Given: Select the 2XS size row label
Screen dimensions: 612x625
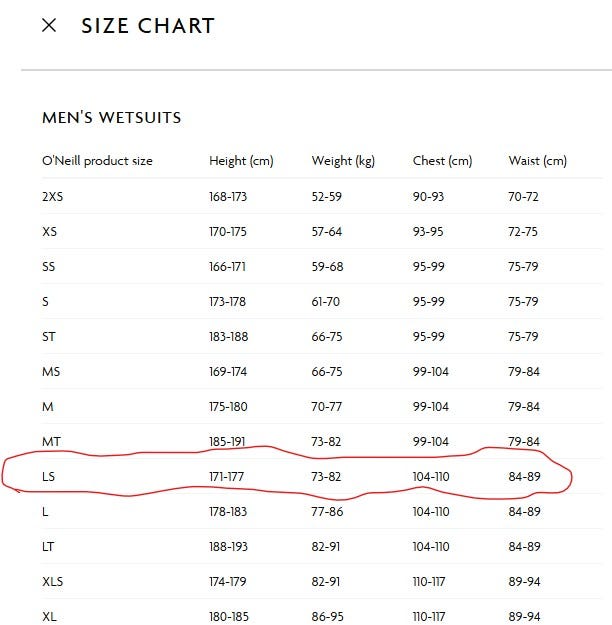Looking at the screenshot, I should [x=52, y=197].
